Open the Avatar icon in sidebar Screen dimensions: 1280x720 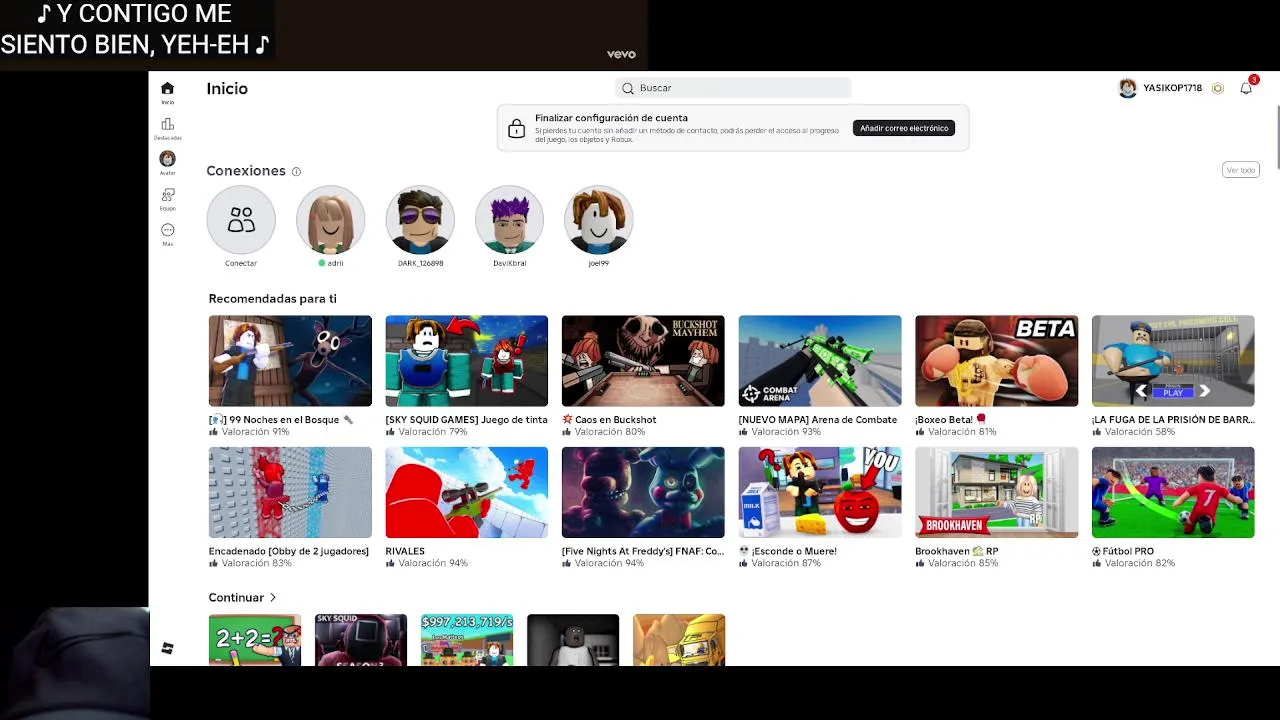[167, 159]
